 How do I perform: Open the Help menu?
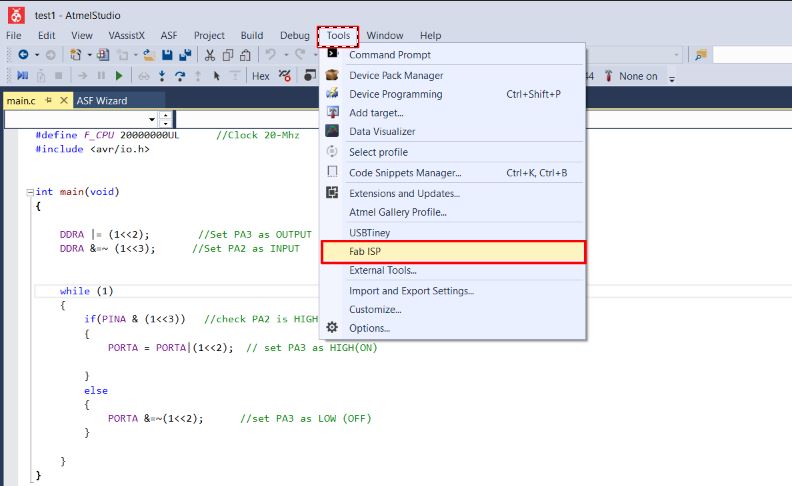(x=430, y=35)
